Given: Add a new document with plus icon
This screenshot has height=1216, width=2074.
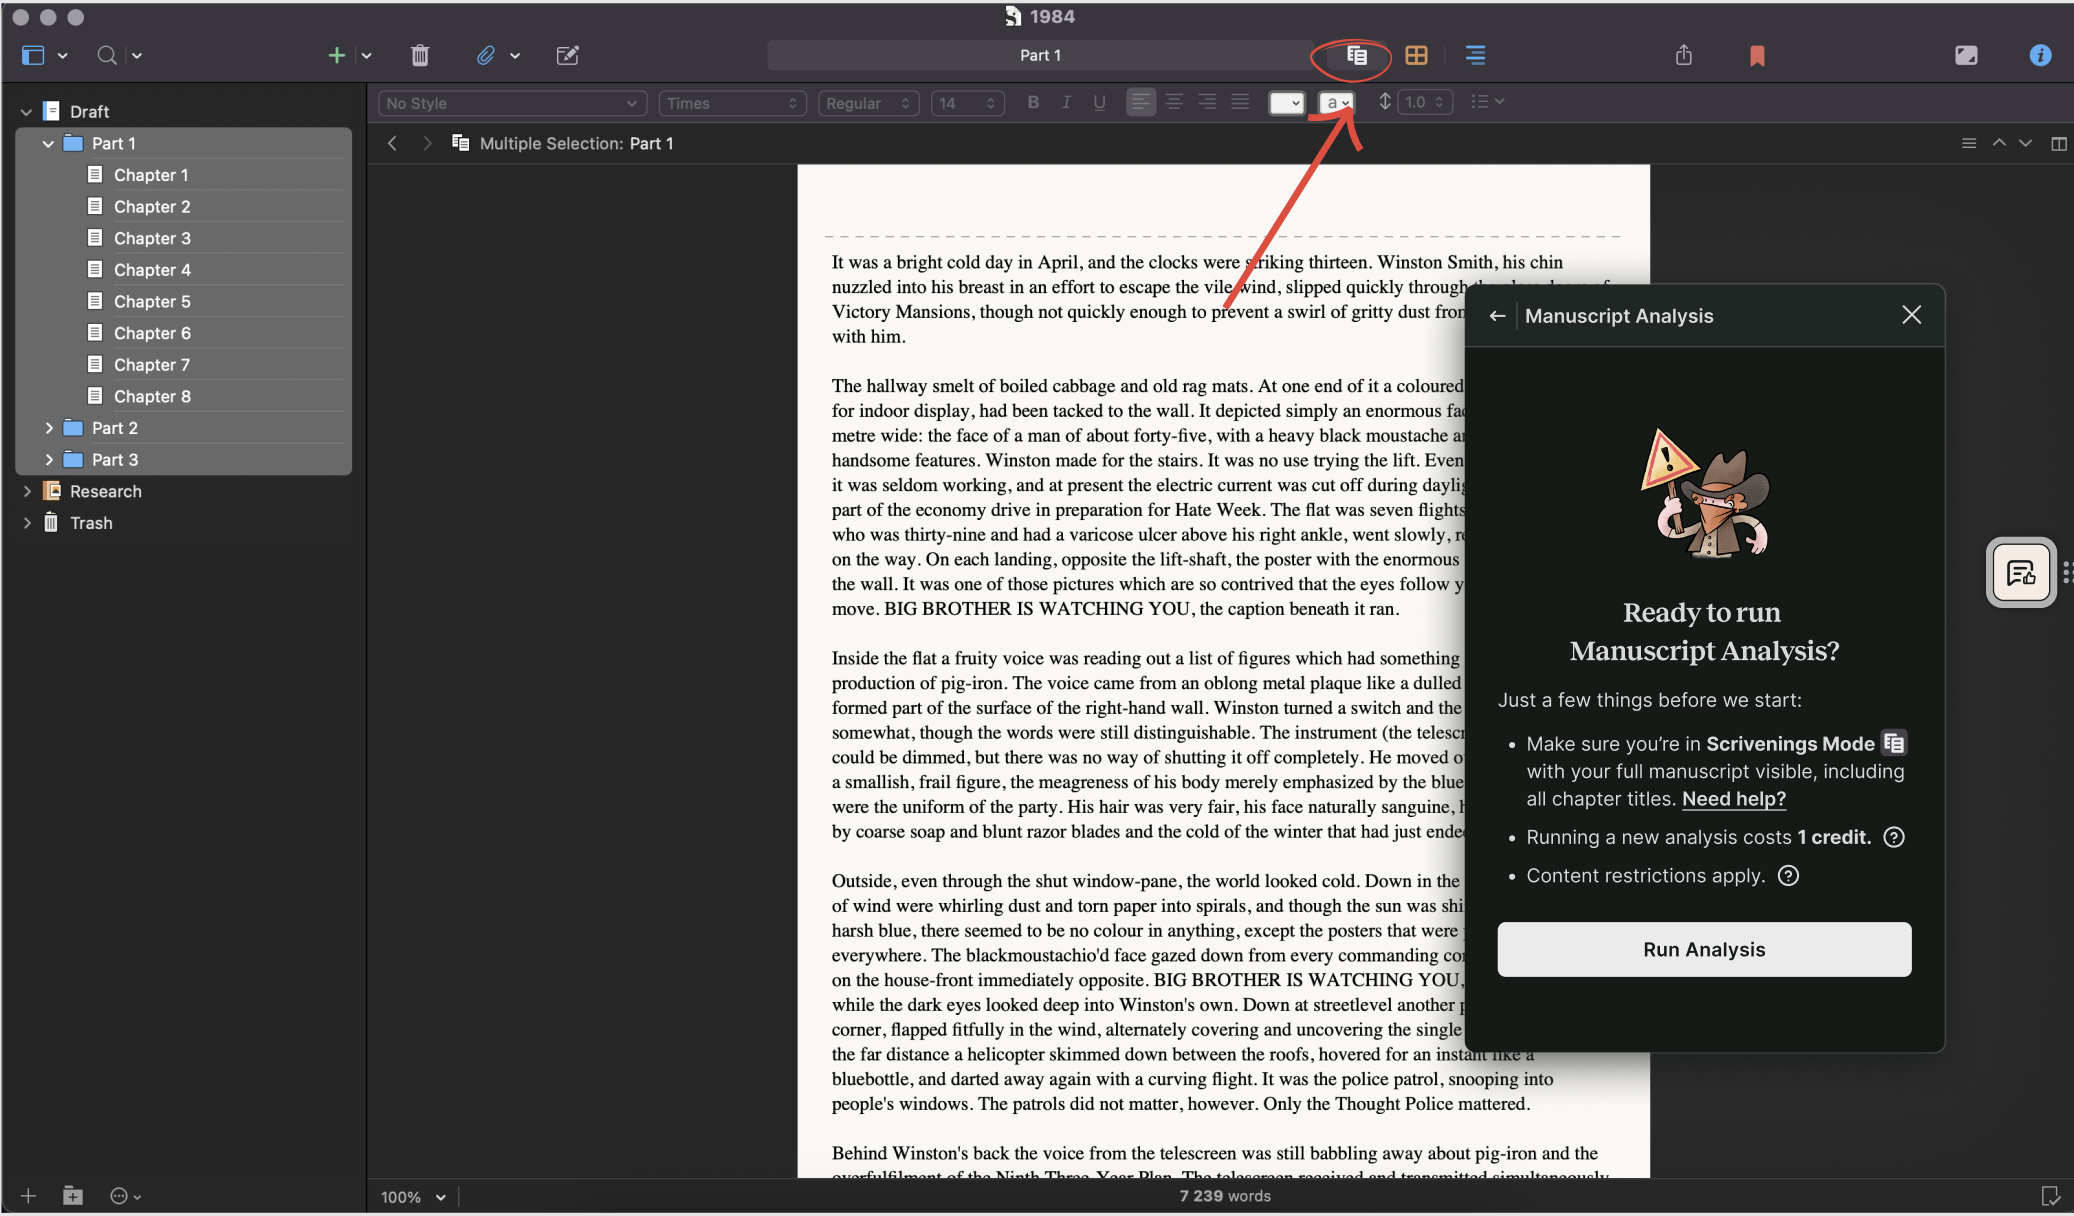Looking at the screenshot, I should tap(336, 56).
